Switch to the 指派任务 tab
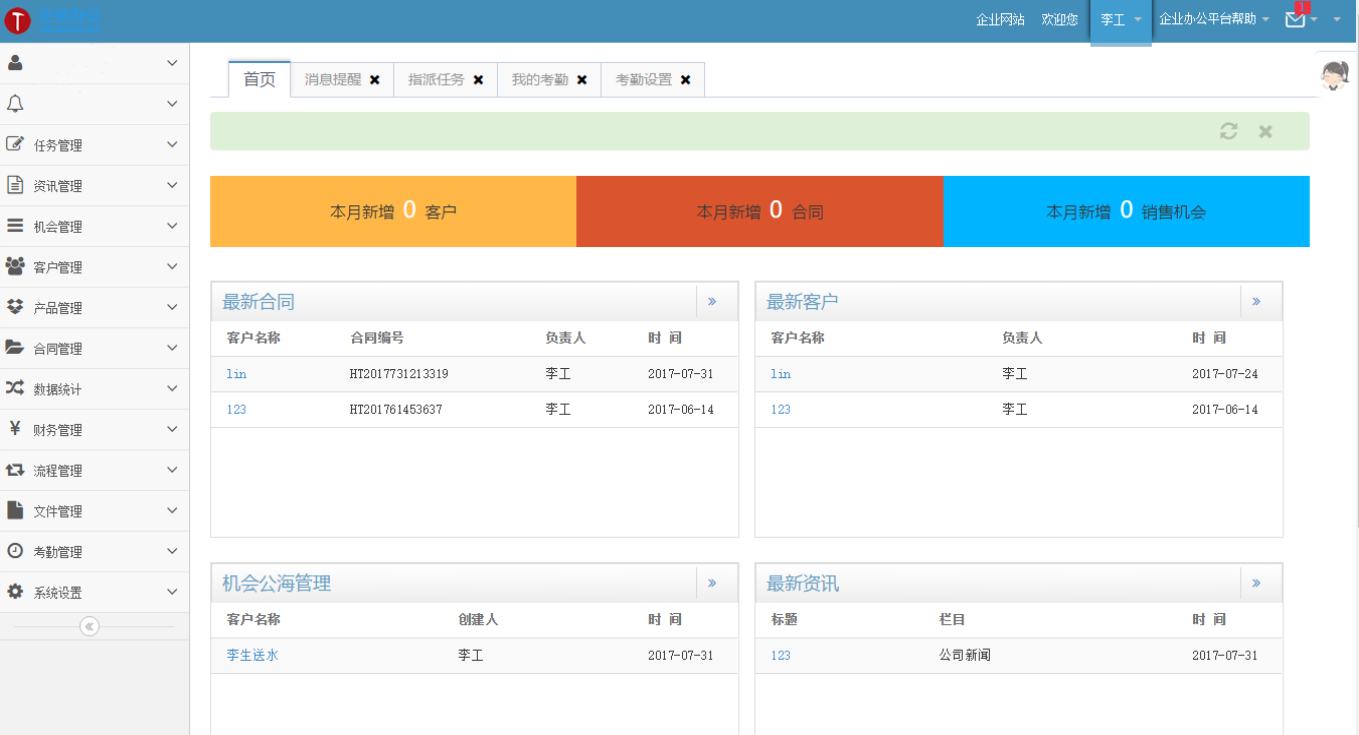This screenshot has width=1359, height=735. pos(436,80)
